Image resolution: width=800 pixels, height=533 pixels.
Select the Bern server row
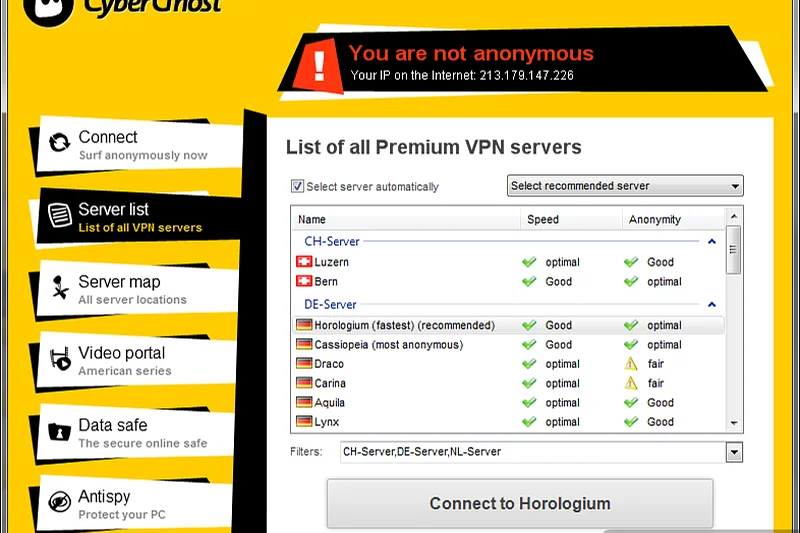coord(508,282)
